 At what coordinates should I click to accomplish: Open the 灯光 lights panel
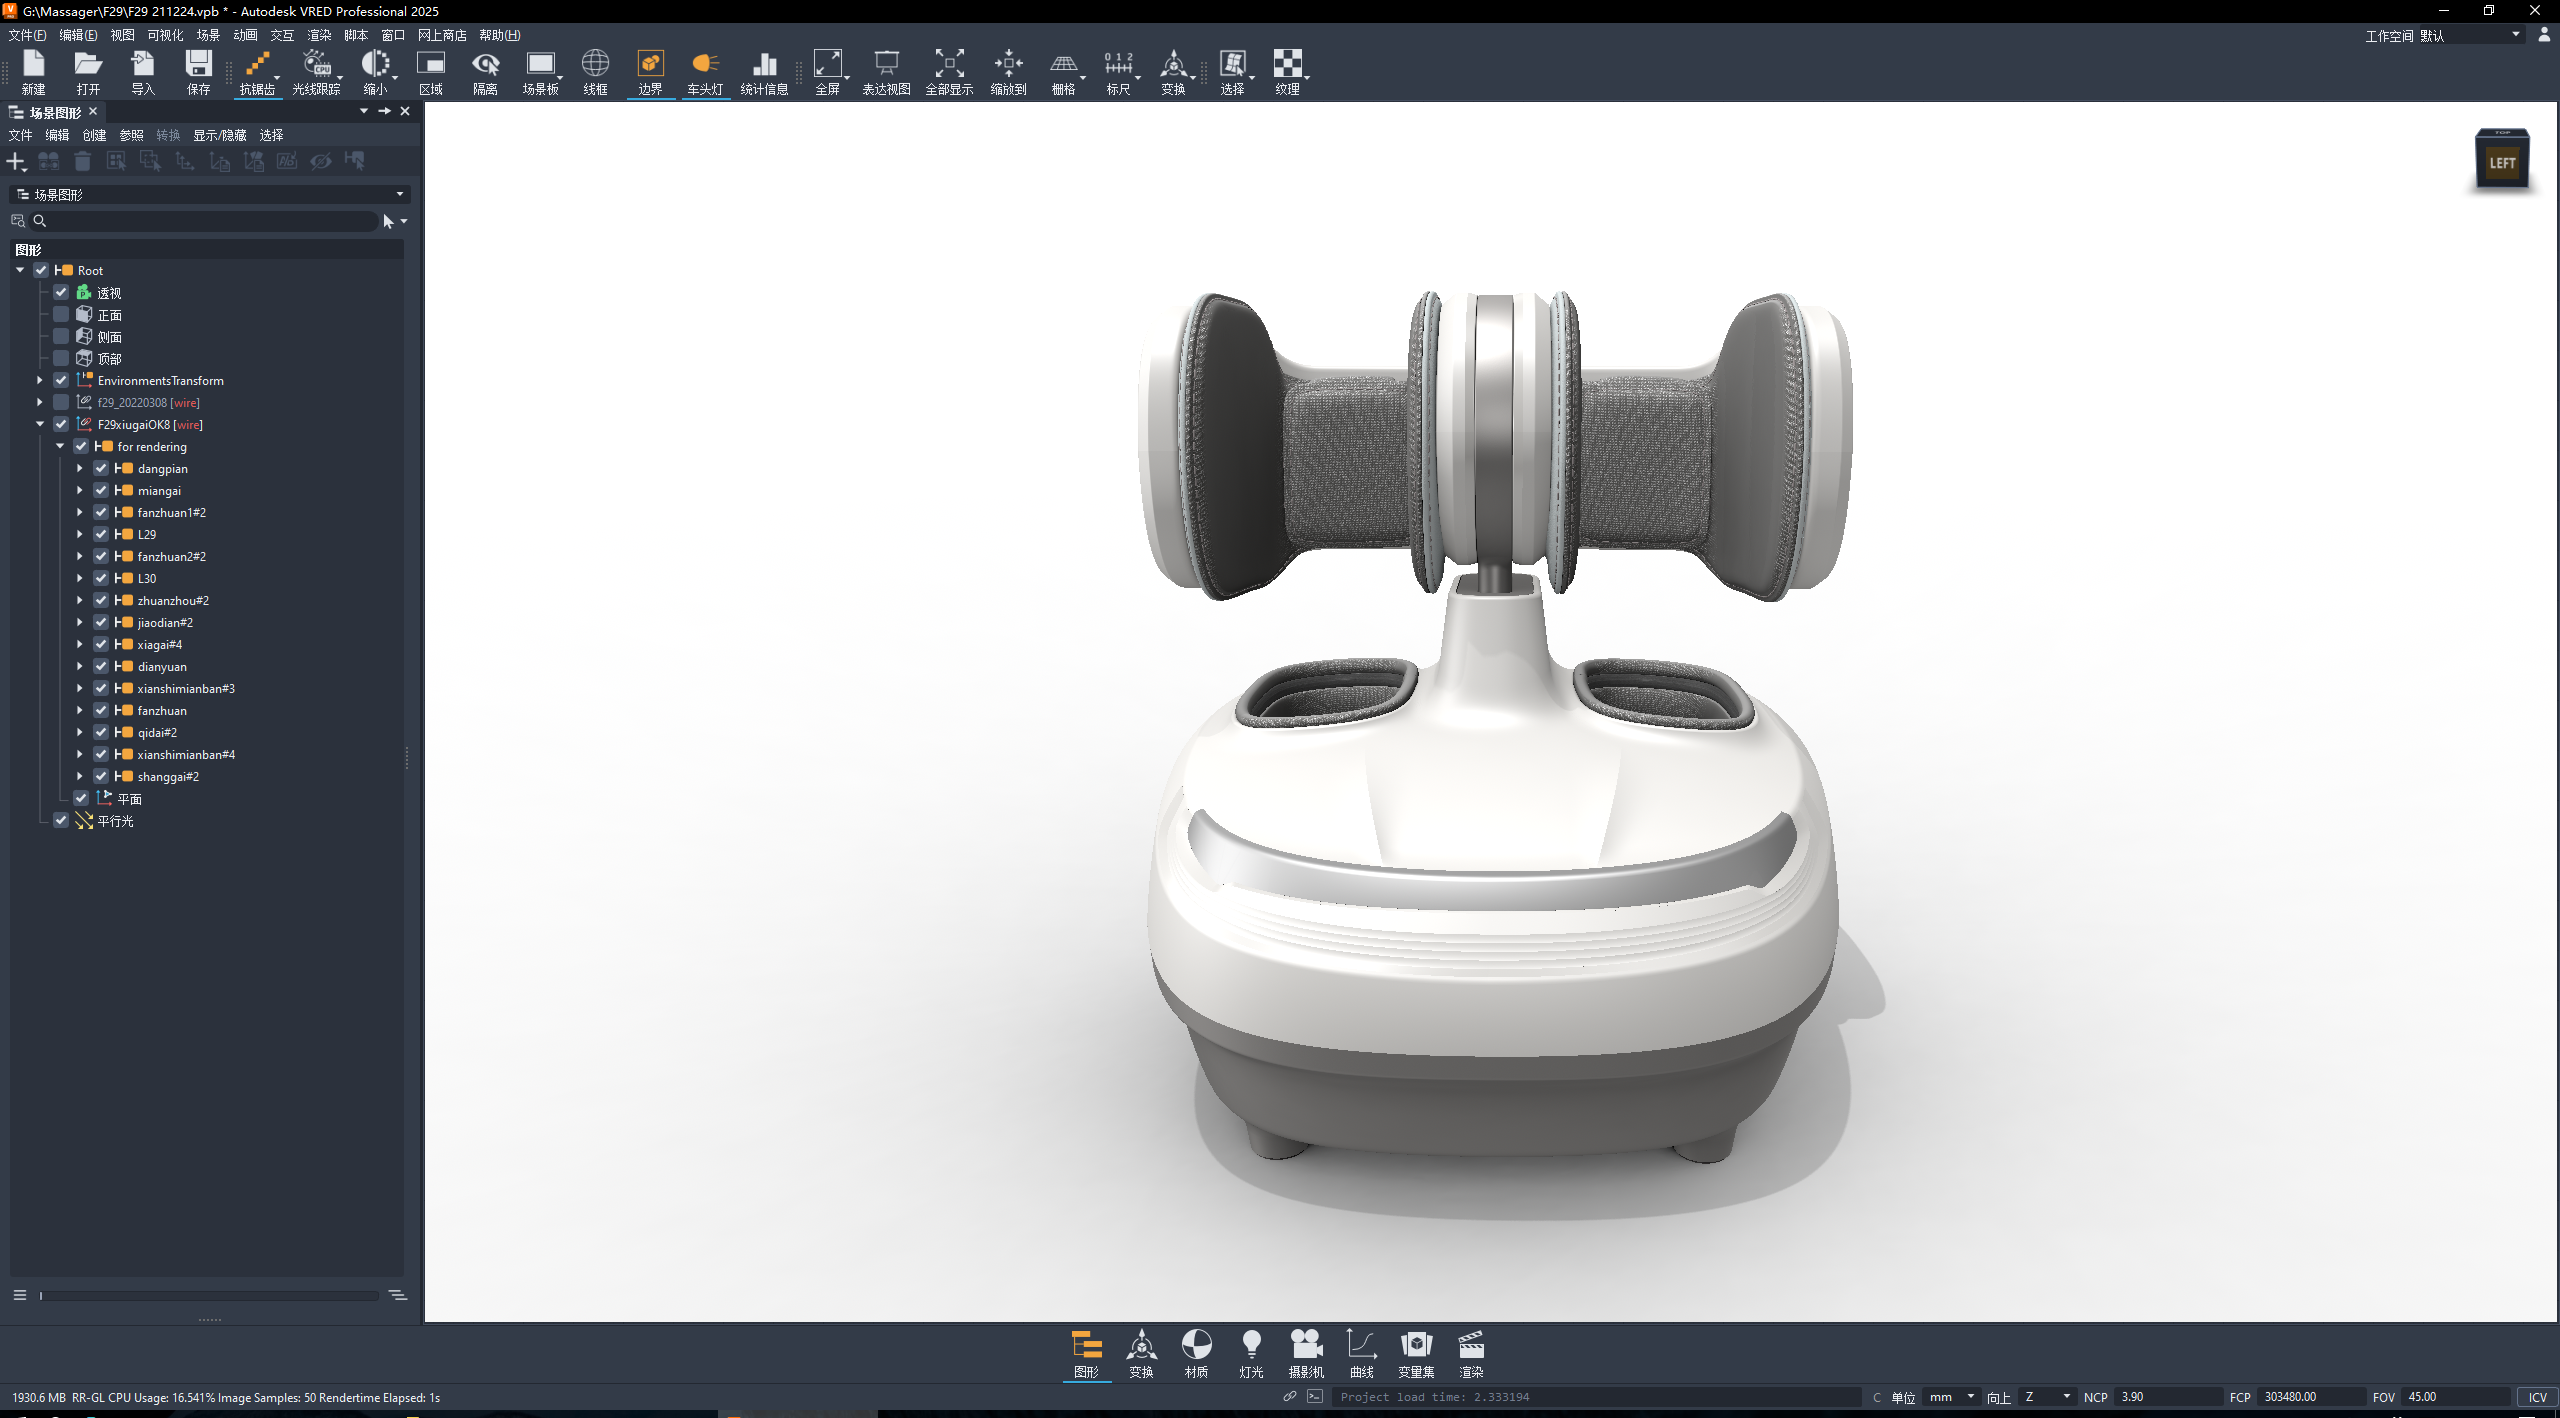(x=1251, y=1353)
